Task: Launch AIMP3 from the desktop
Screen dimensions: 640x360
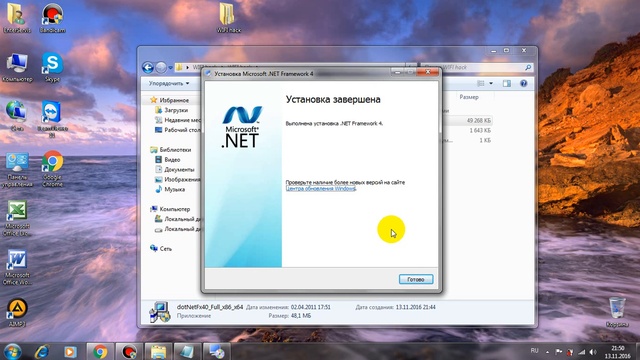Action: point(17,313)
